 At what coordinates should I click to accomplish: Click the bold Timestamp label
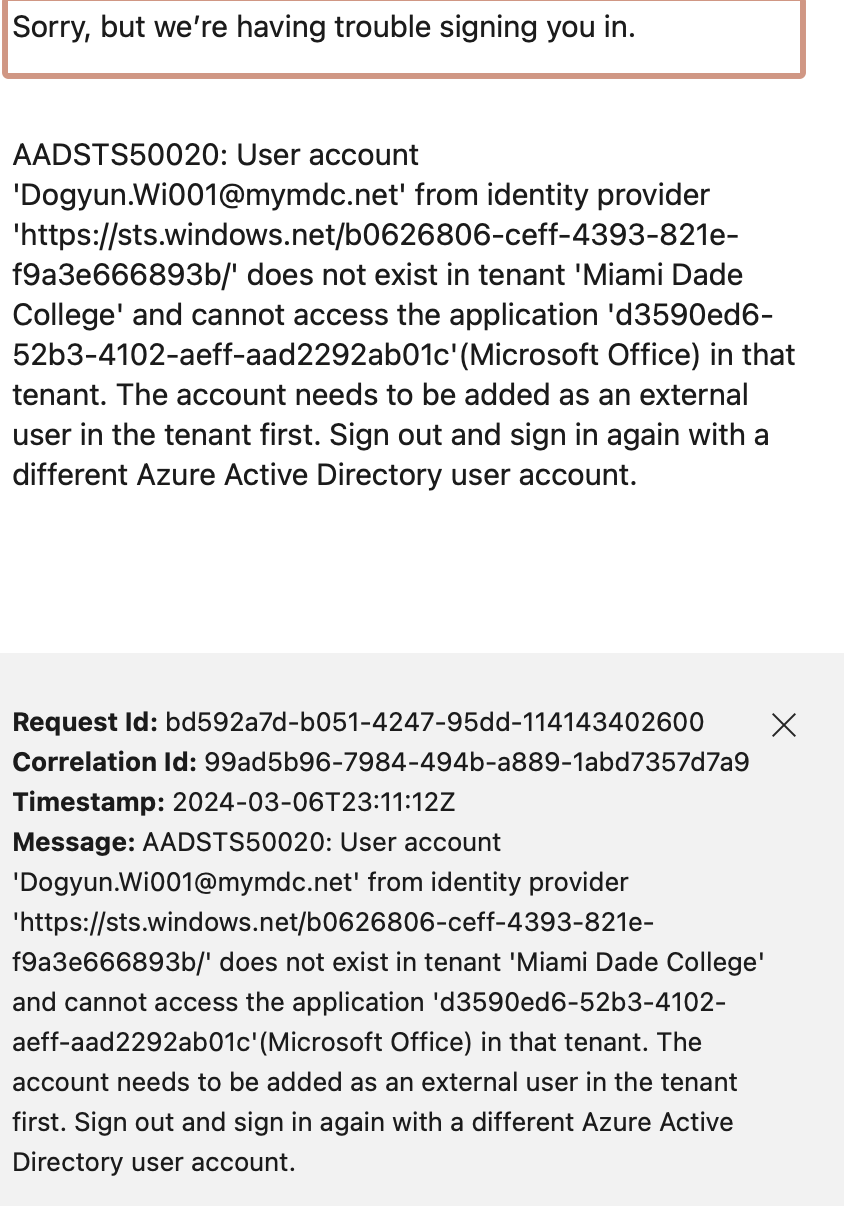89,802
